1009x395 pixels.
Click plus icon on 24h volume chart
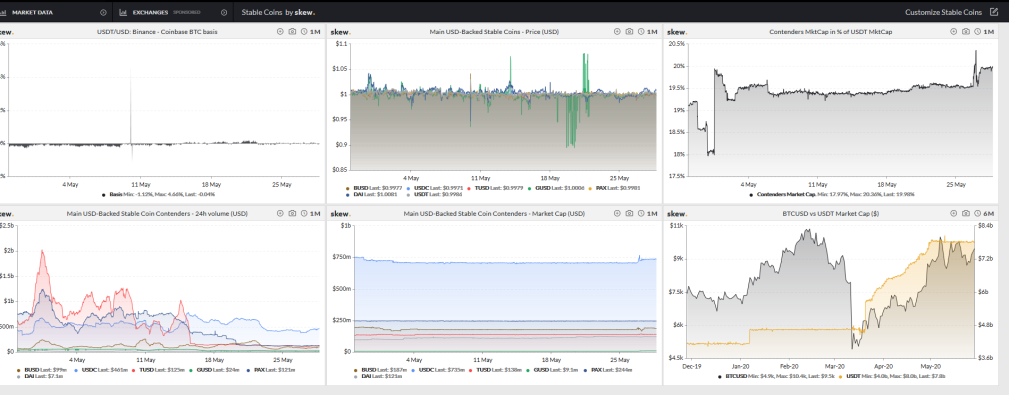click(280, 214)
